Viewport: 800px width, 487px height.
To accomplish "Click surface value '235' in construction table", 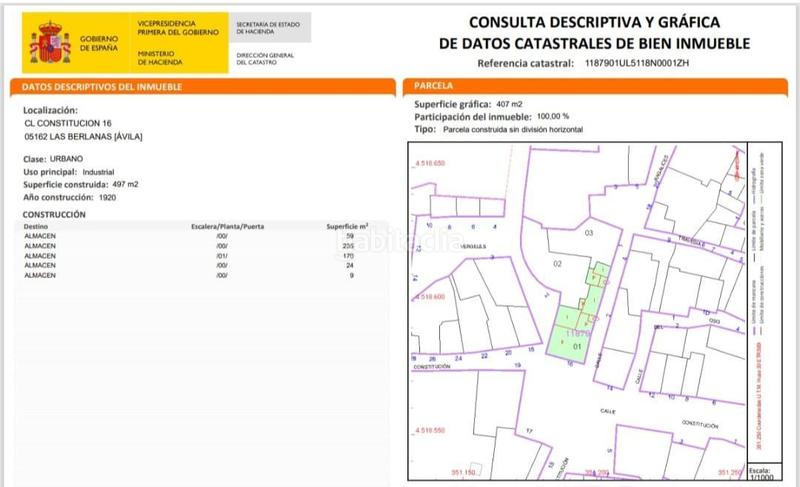I will [x=348, y=246].
